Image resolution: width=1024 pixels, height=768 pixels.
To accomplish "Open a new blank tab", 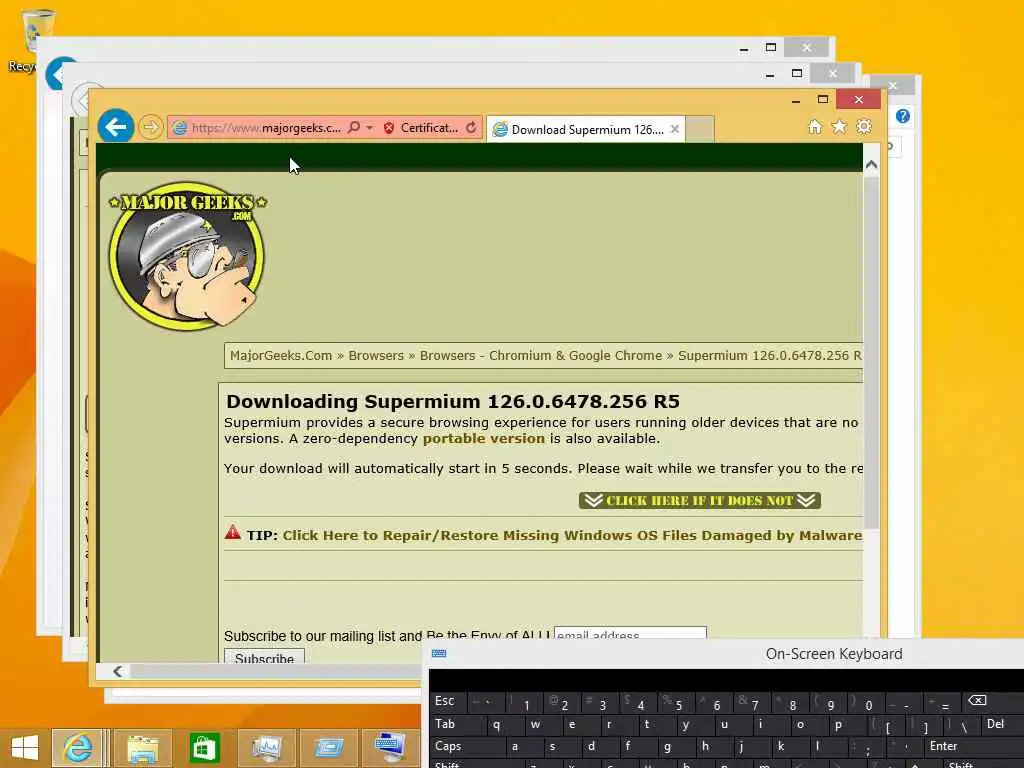I will point(699,129).
